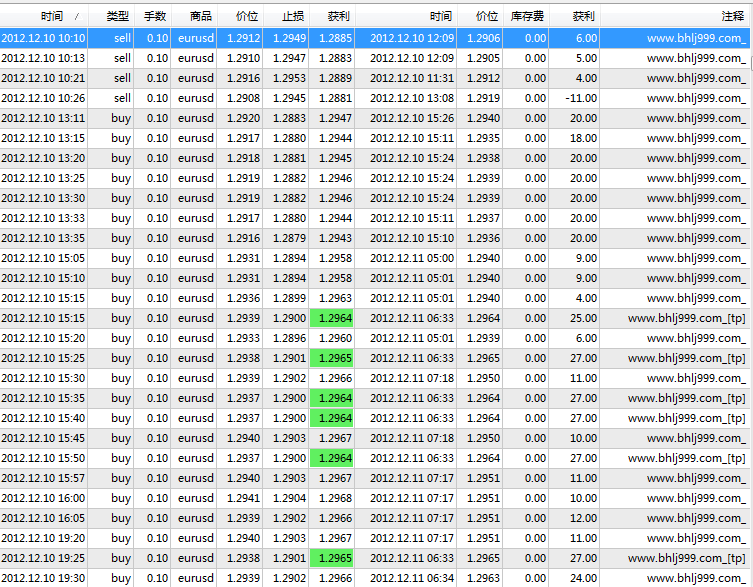753x587 pixels.
Task: Click the 1.2906 close price
Action: point(484,38)
